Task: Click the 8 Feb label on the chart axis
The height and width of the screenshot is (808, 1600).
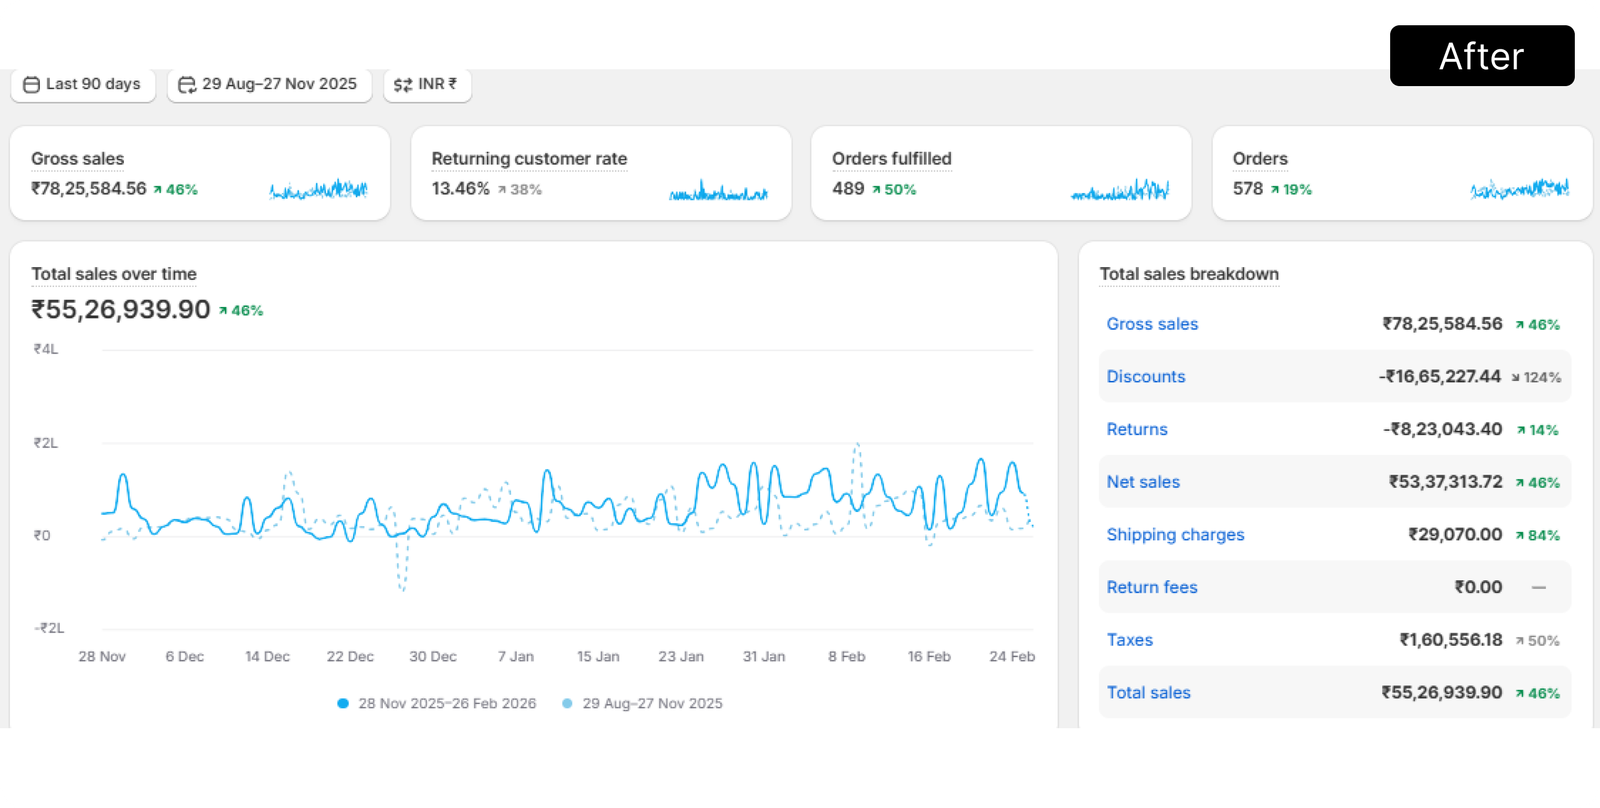Action: [846, 657]
